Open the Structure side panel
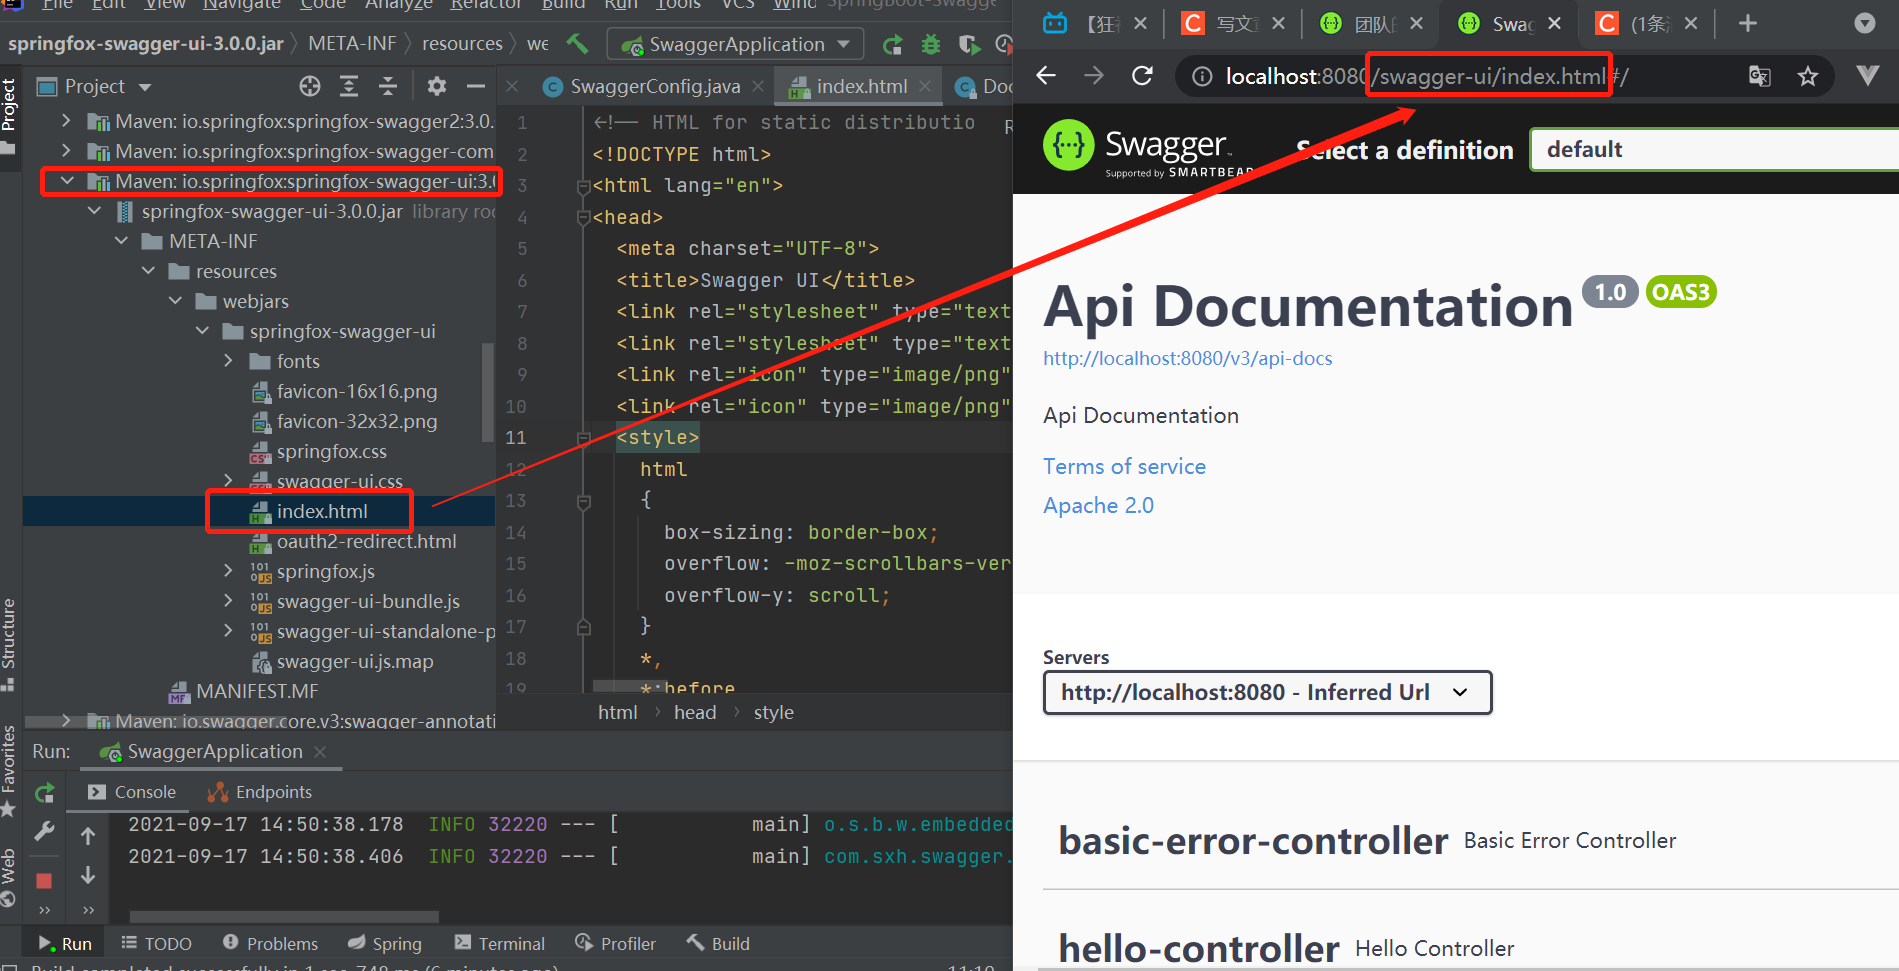This screenshot has width=1899, height=971. click(x=9, y=644)
